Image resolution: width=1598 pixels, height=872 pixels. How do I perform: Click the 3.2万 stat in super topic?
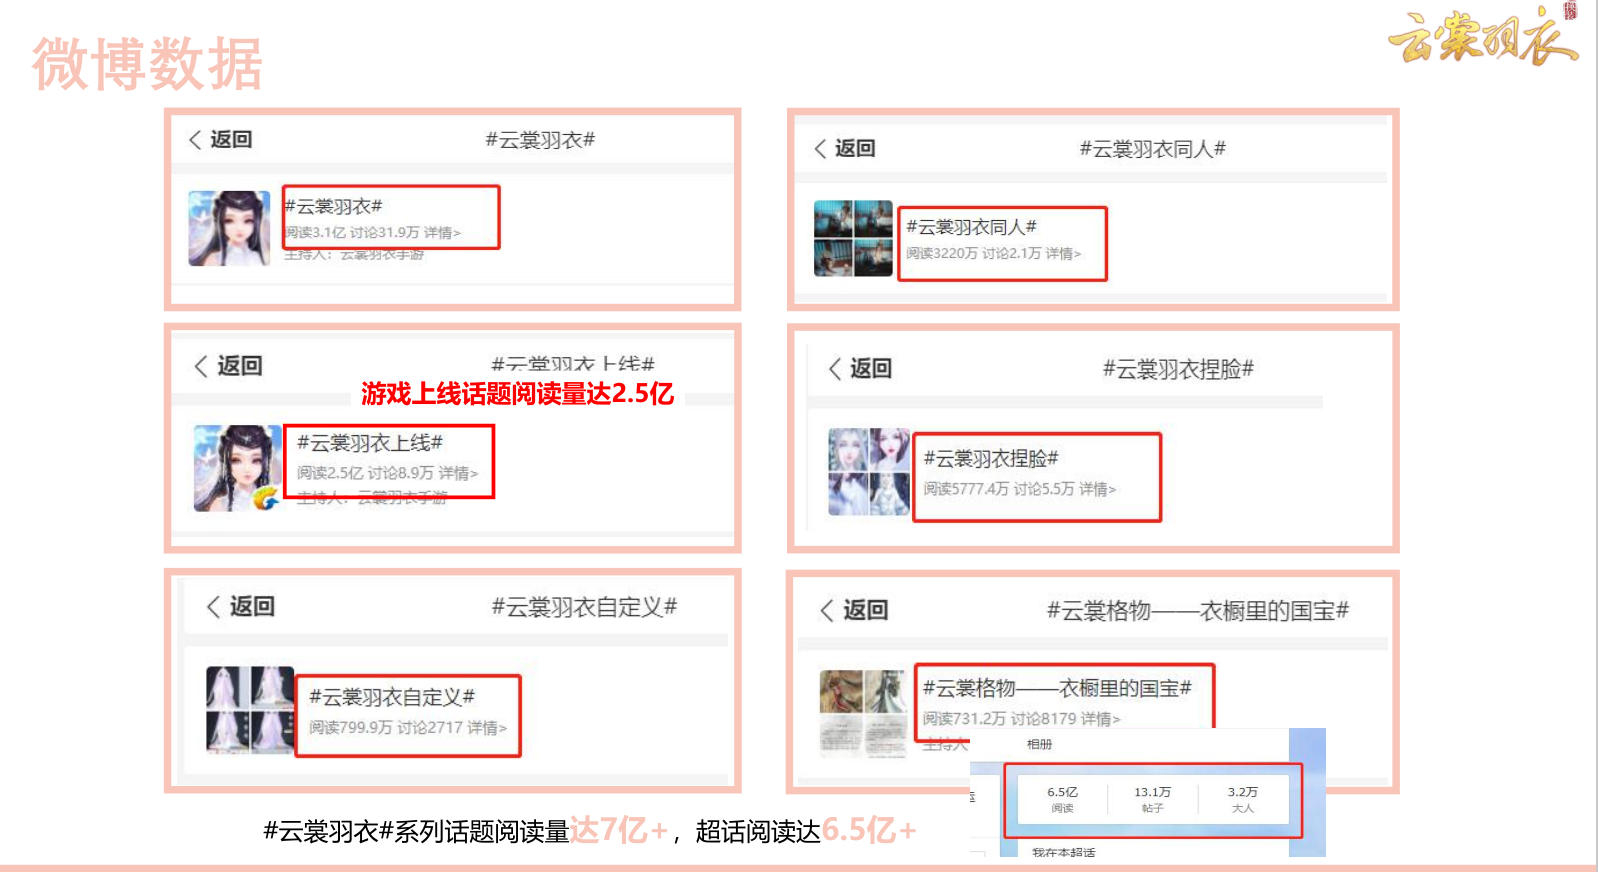pyautogui.click(x=1242, y=799)
